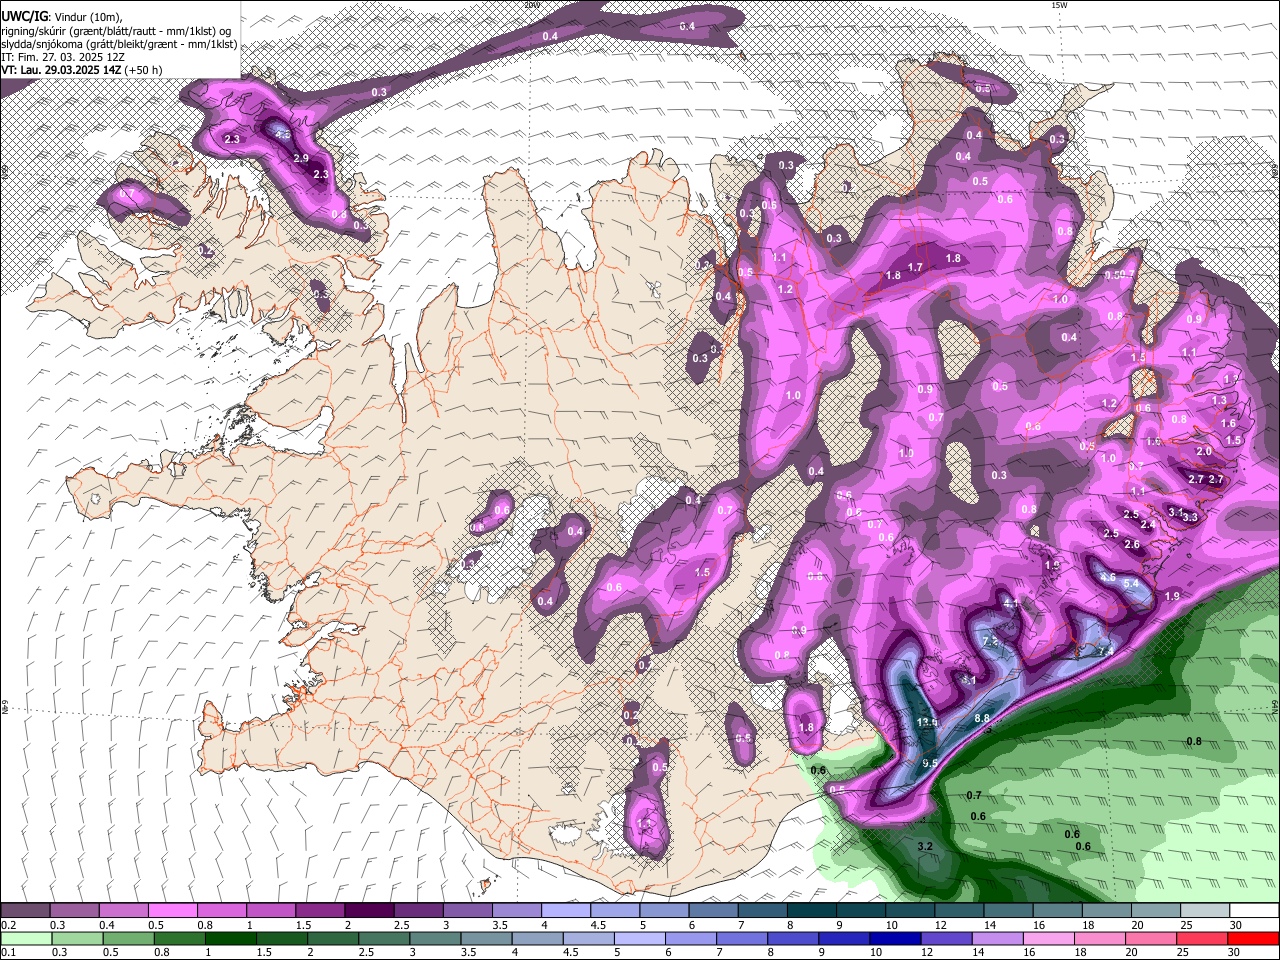Click the 'IT: Fim. 27. 03. 2025 12Z' line
1280x960 pixels.
61,57
